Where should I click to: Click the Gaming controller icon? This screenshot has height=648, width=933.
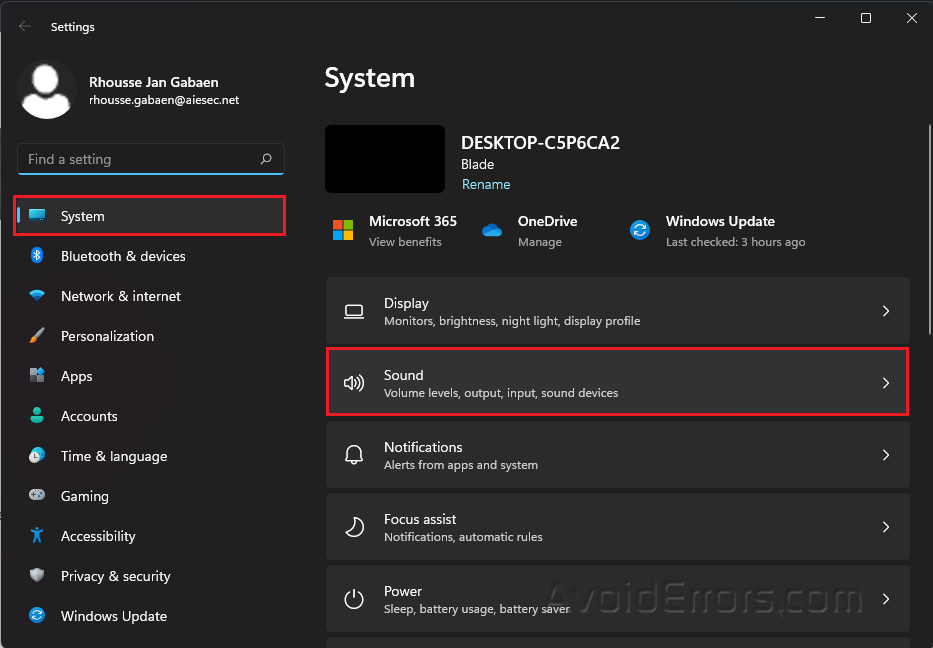tap(37, 496)
